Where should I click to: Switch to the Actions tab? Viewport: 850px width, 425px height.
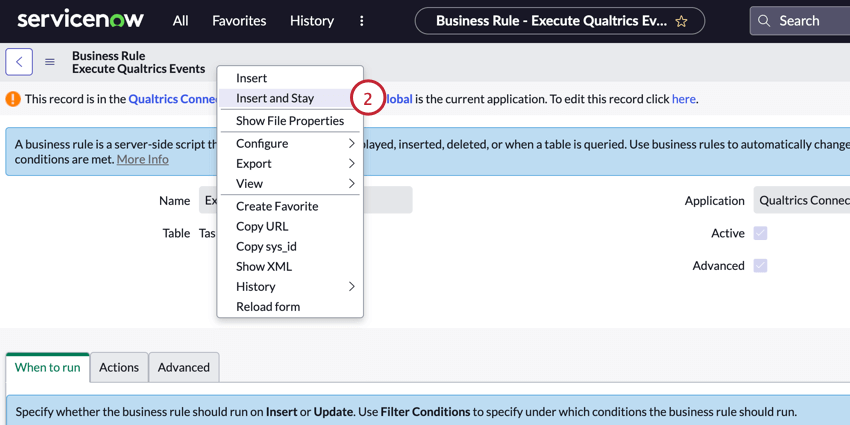tap(119, 367)
